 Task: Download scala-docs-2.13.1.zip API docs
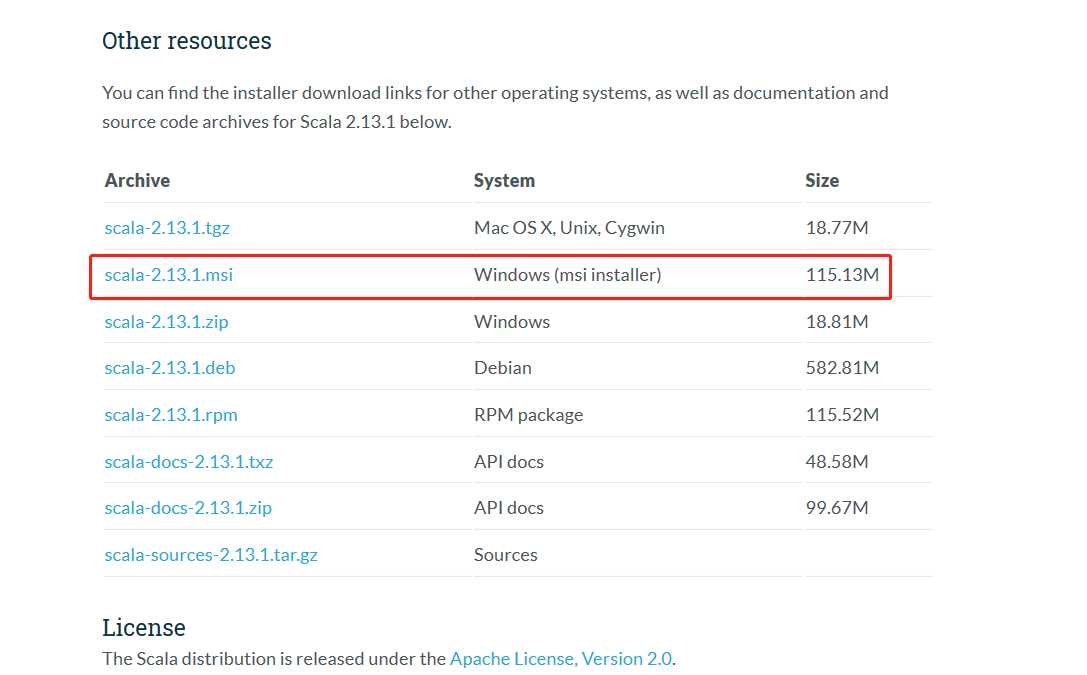[188, 508]
